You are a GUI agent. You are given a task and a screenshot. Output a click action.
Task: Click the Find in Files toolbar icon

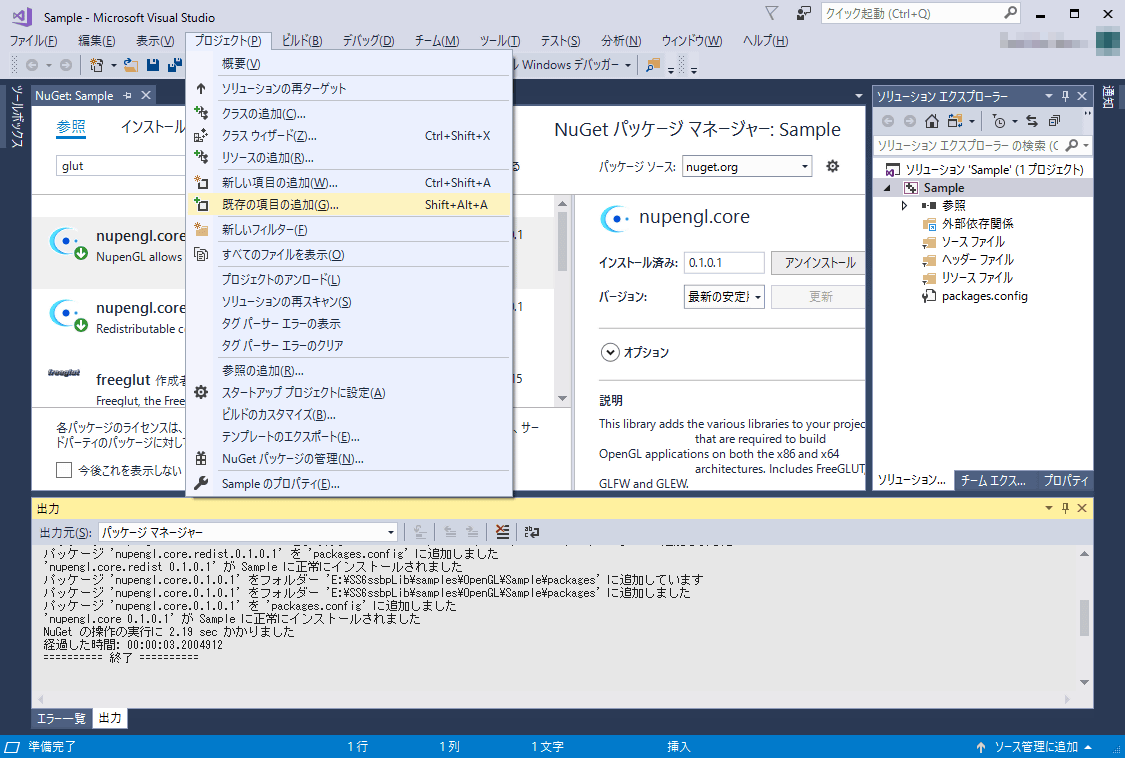[x=652, y=65]
